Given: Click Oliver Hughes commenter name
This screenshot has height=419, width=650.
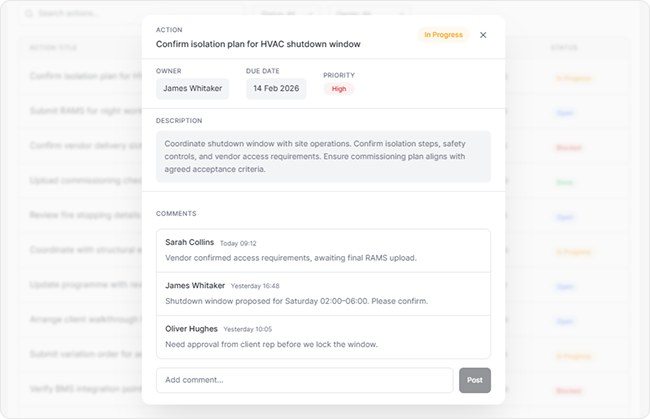Looking at the screenshot, I should (191, 328).
